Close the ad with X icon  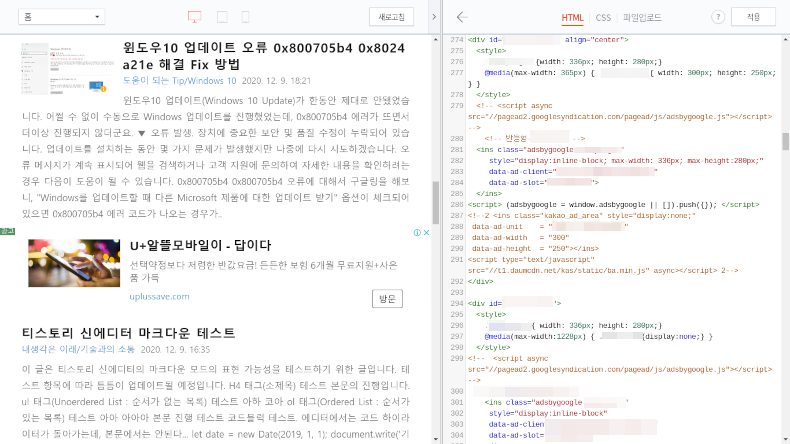tap(426, 232)
